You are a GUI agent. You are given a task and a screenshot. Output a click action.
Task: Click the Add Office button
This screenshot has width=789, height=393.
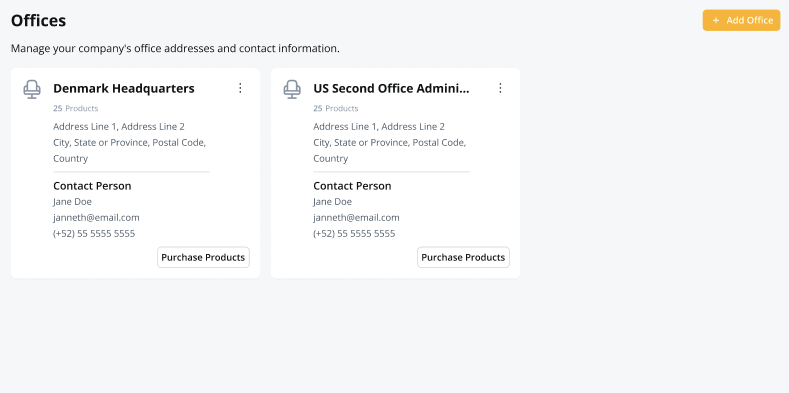[x=741, y=20]
